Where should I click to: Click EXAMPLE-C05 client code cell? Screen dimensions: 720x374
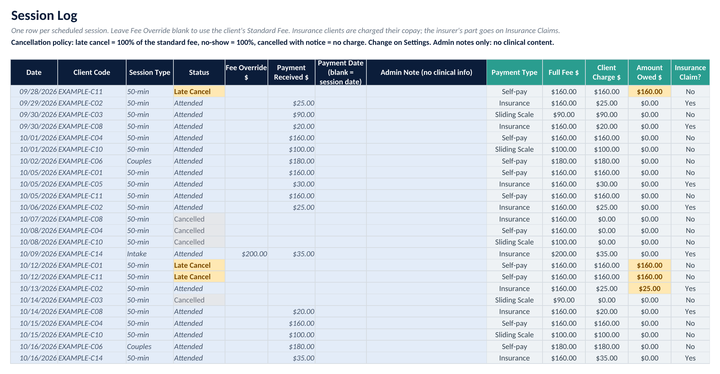pos(92,184)
